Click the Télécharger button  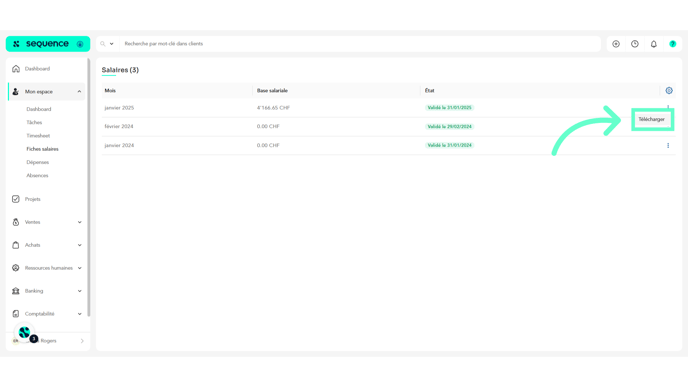coord(651,119)
